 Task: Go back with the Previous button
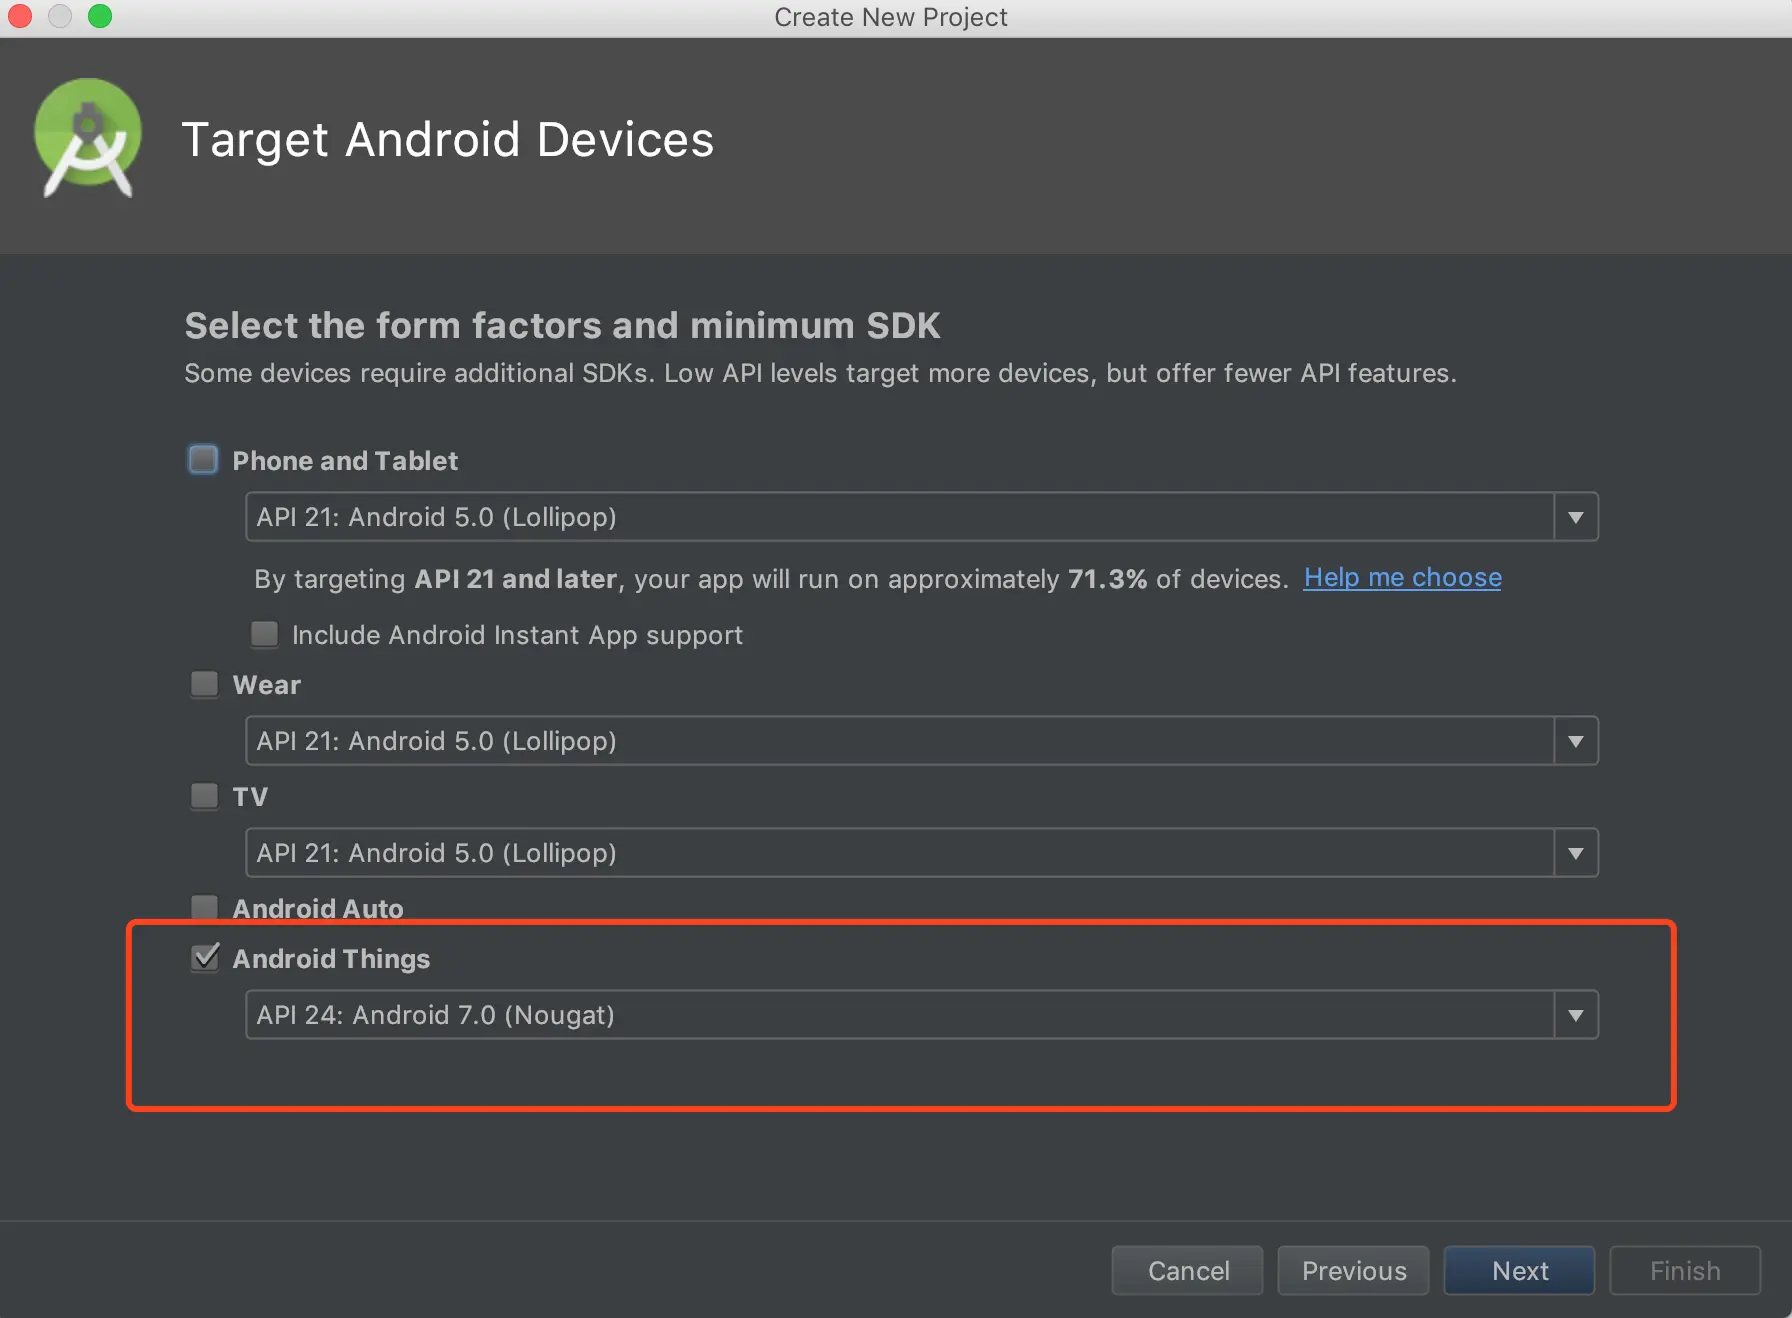[x=1354, y=1270]
